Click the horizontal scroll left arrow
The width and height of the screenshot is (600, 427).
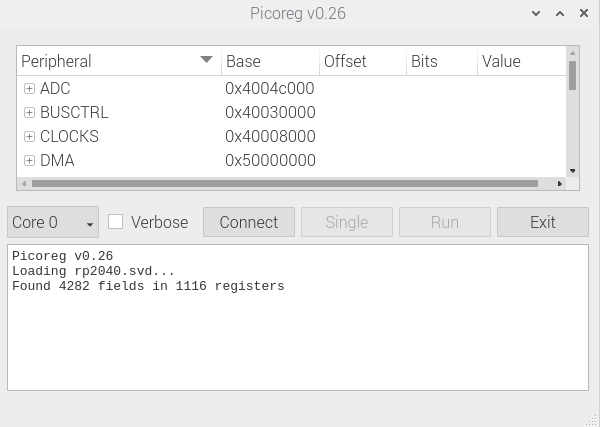23,184
